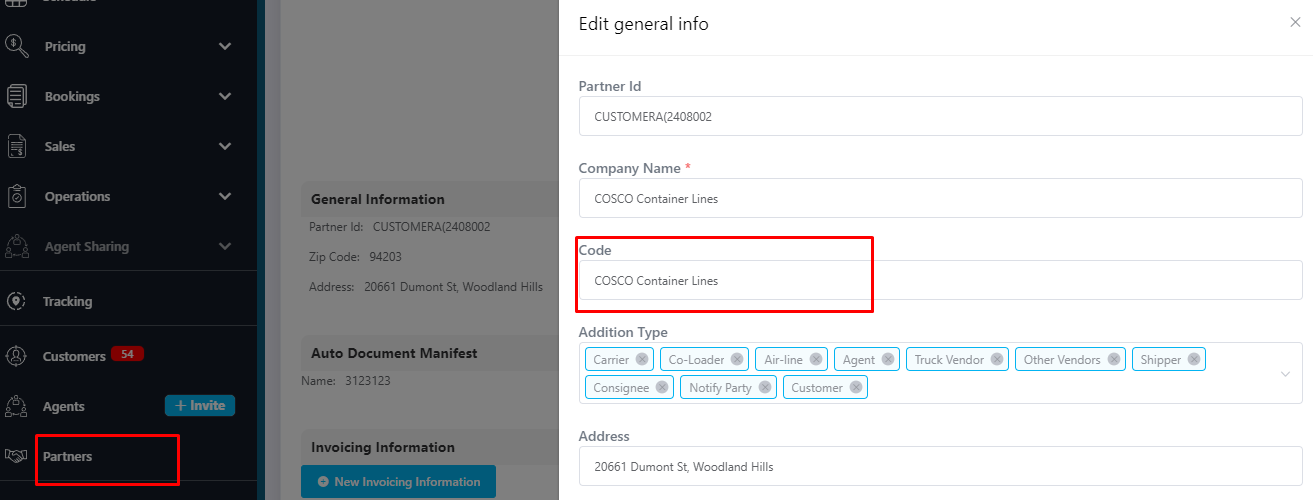Click the Customers count badge 54

[x=126, y=354]
